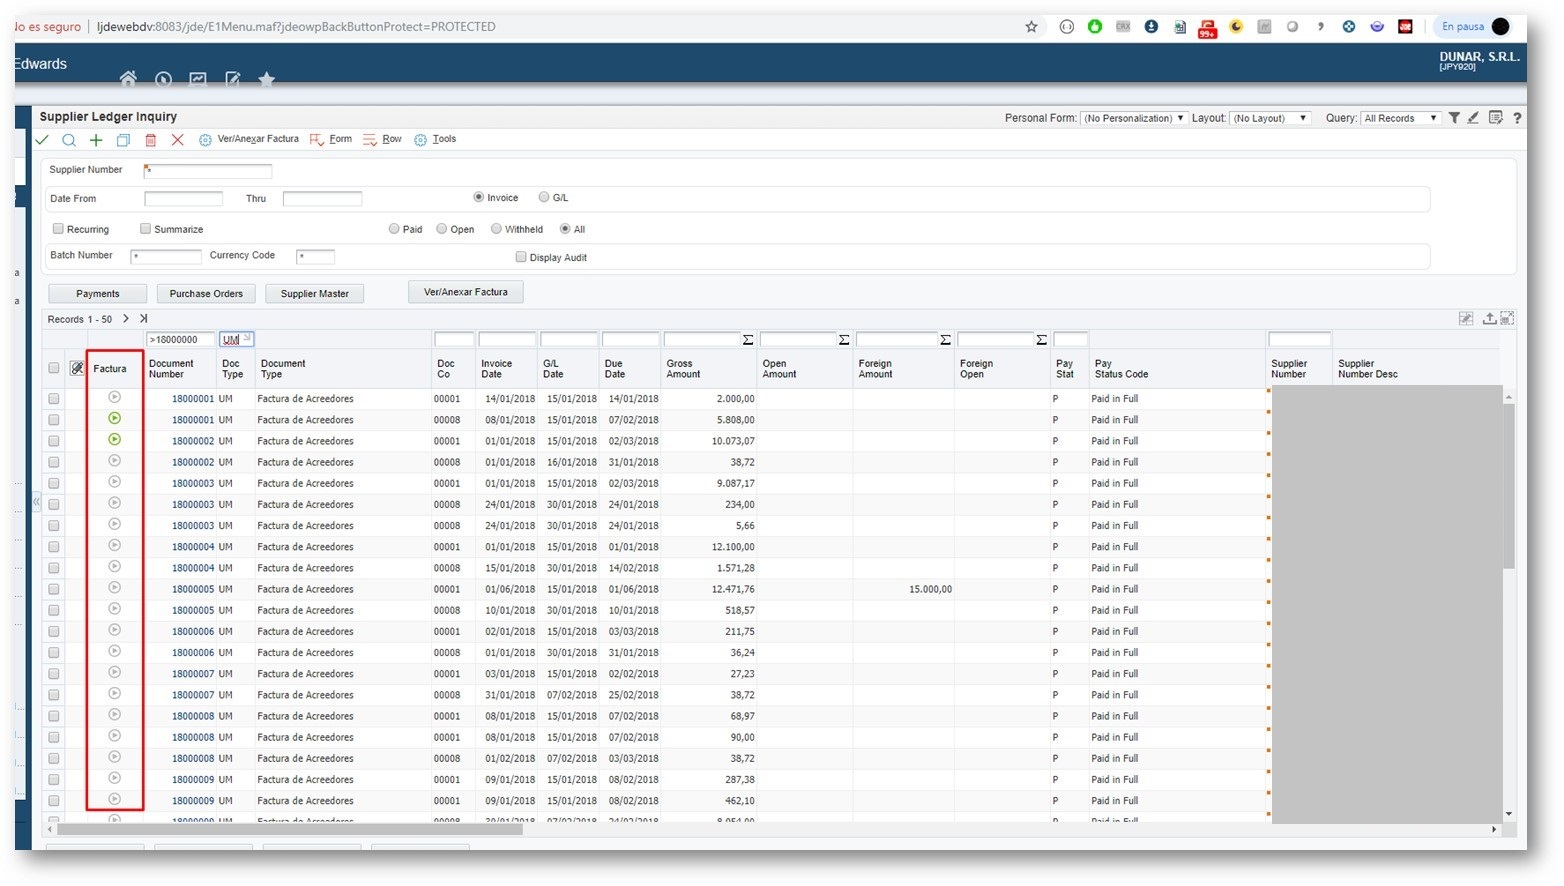1564x886 pixels.
Task: Close the form using the red X icon
Action: 177,140
